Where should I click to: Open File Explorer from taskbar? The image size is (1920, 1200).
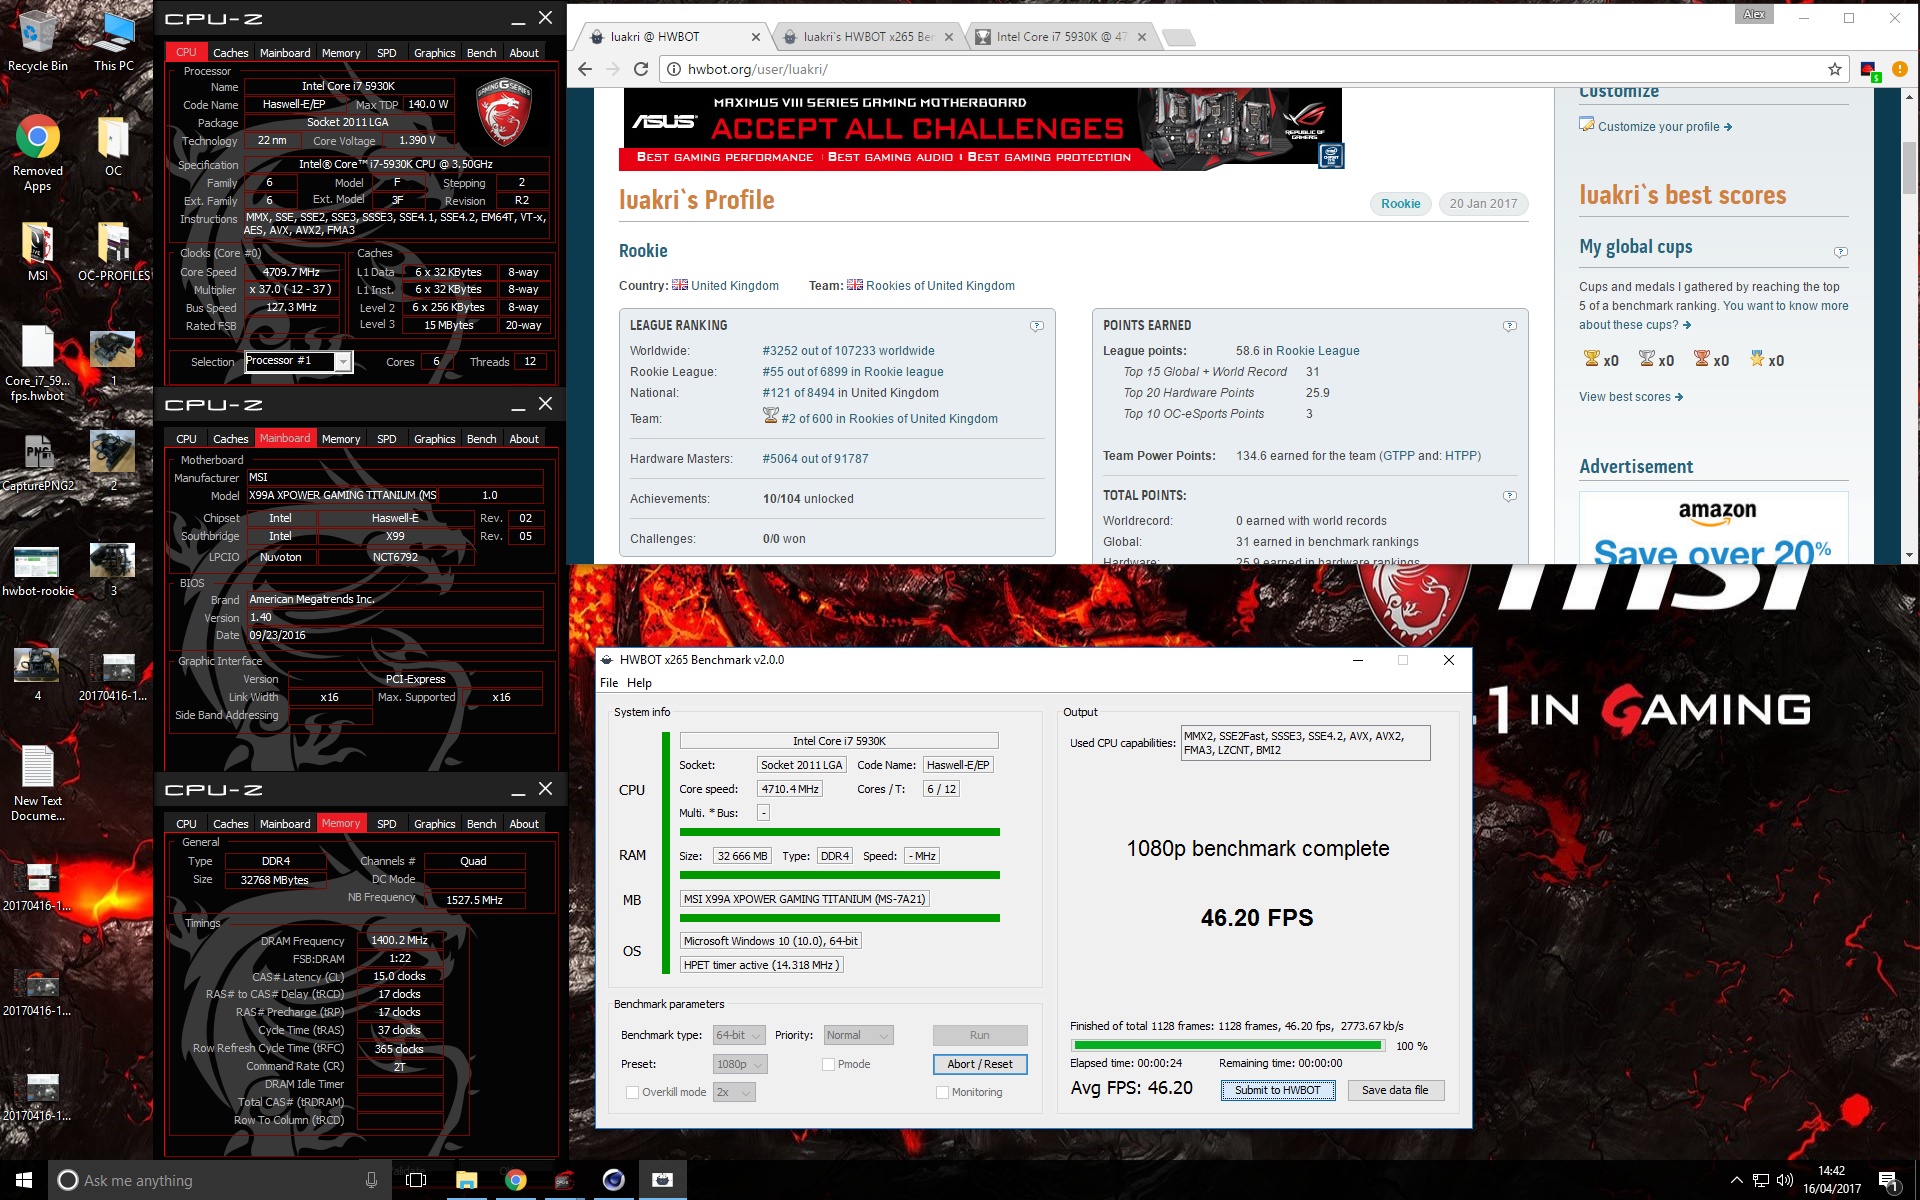tap(466, 1180)
